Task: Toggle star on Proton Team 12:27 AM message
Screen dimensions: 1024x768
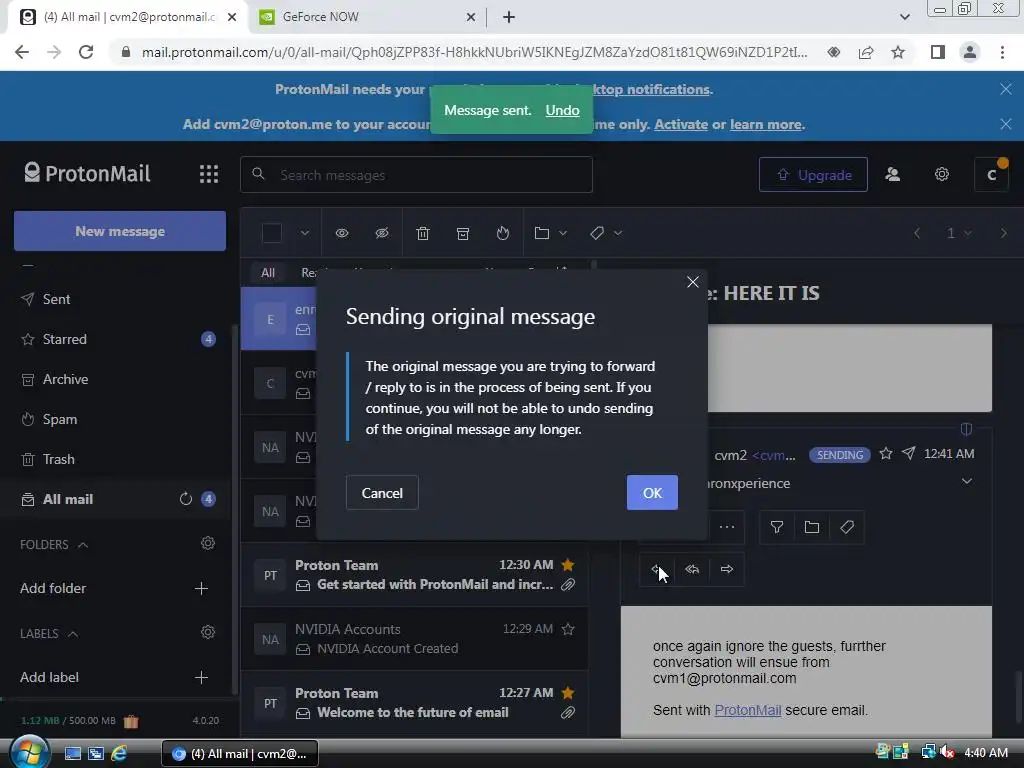Action: point(568,693)
